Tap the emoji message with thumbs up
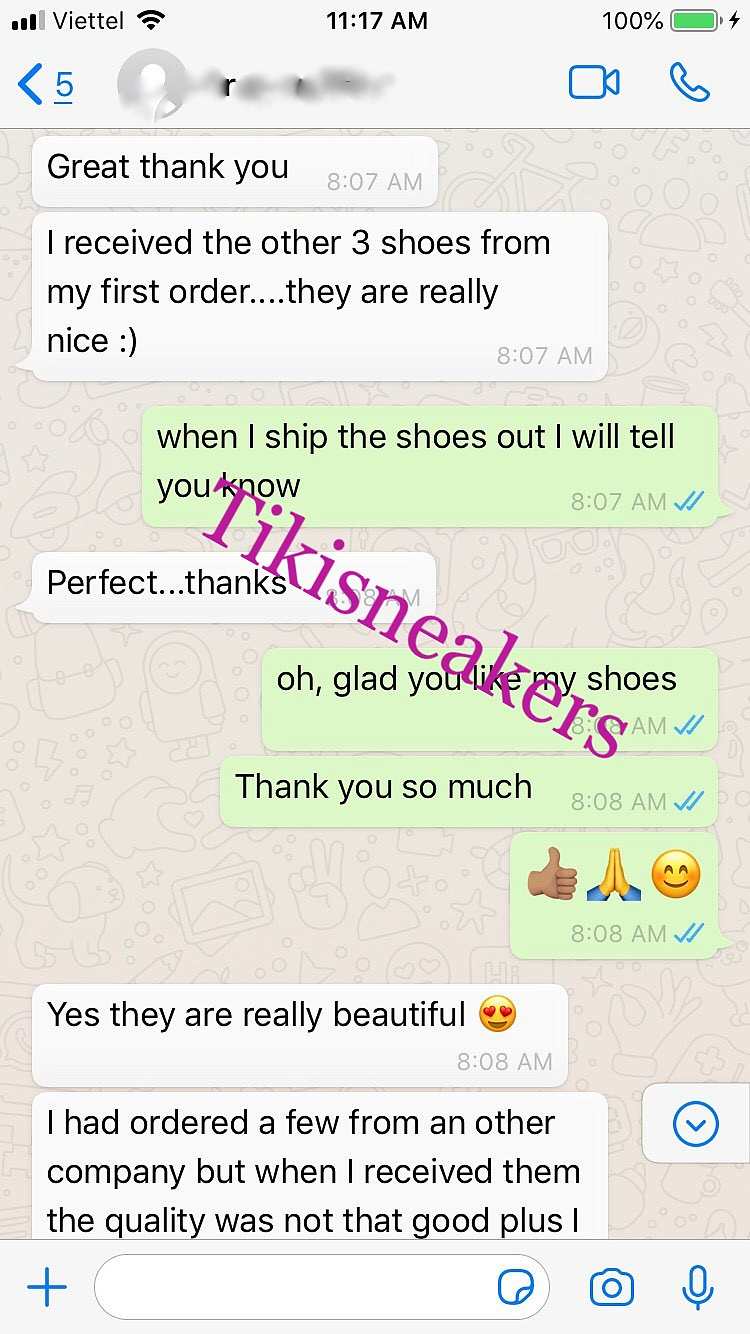 point(614,895)
